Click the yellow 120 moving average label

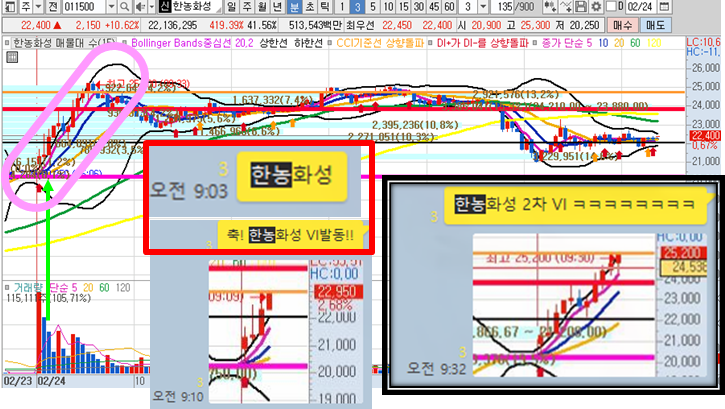(x=654, y=43)
